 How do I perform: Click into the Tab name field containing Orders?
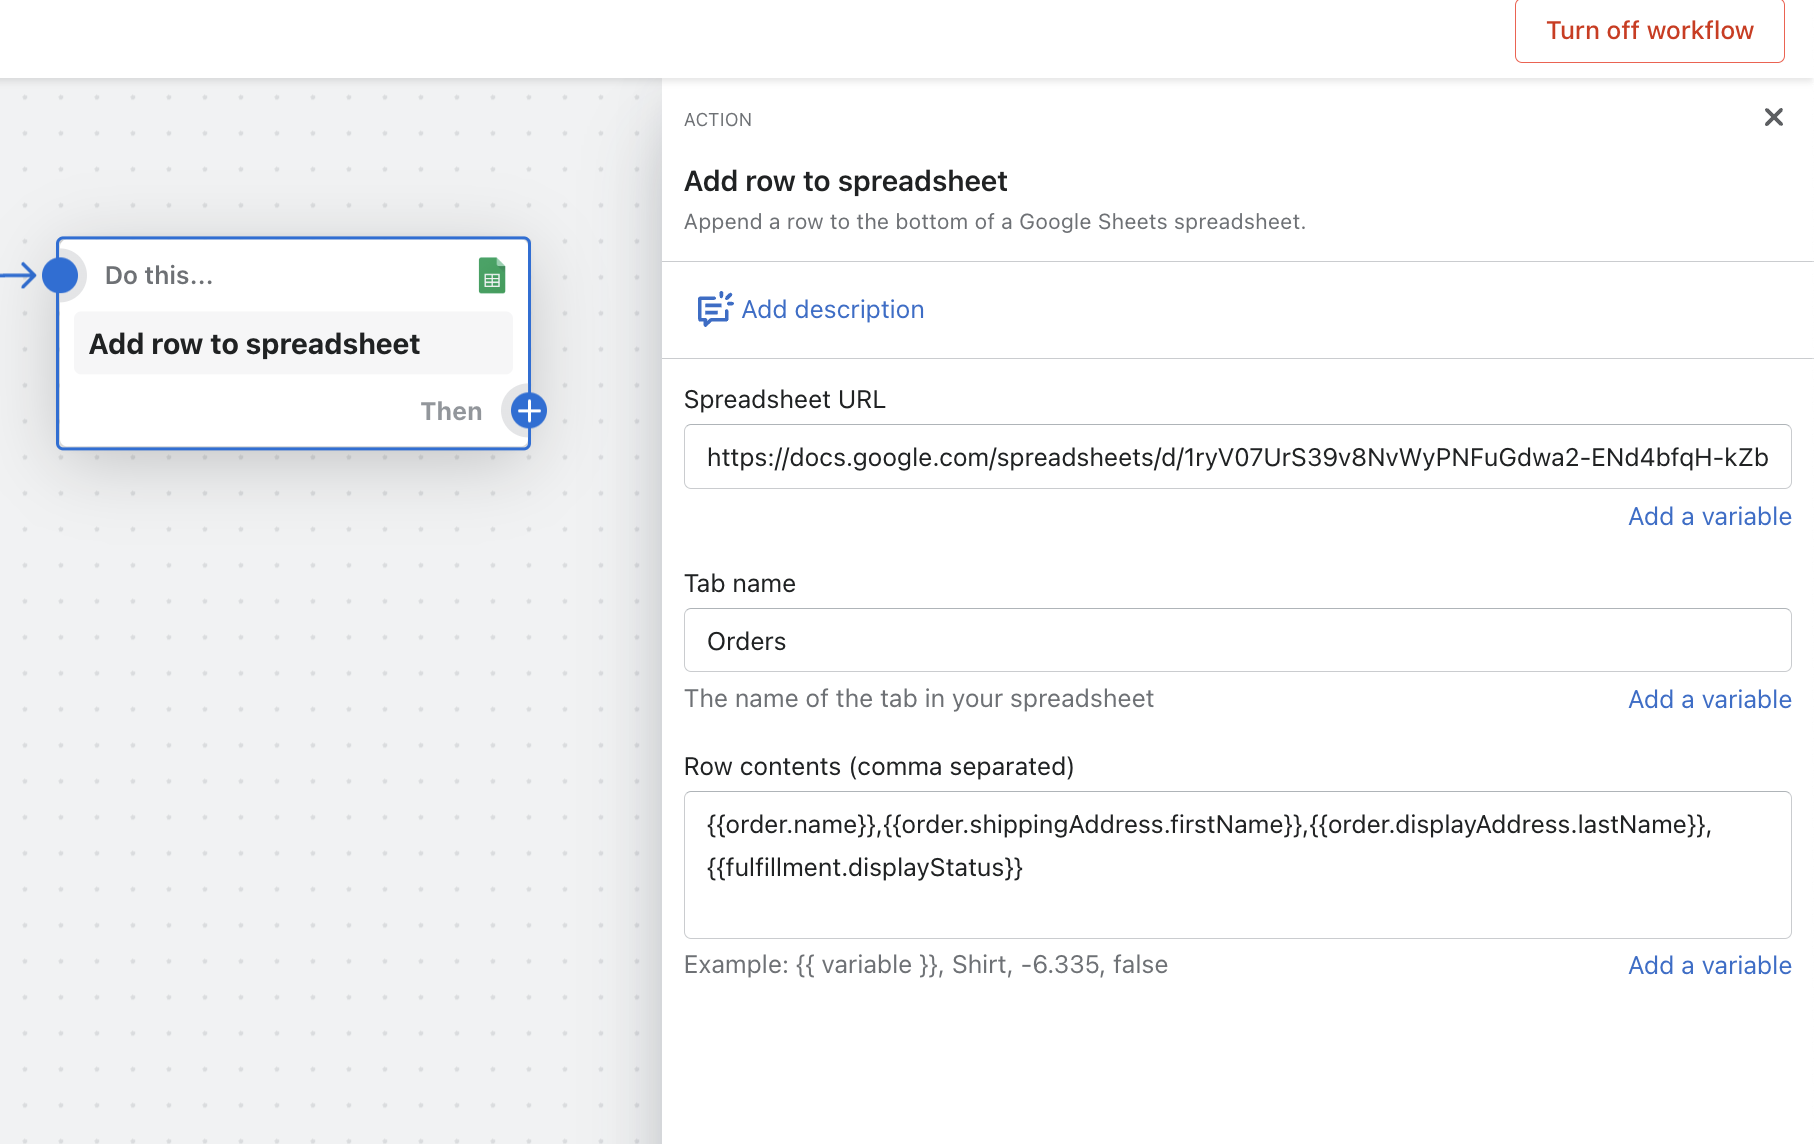click(1236, 641)
